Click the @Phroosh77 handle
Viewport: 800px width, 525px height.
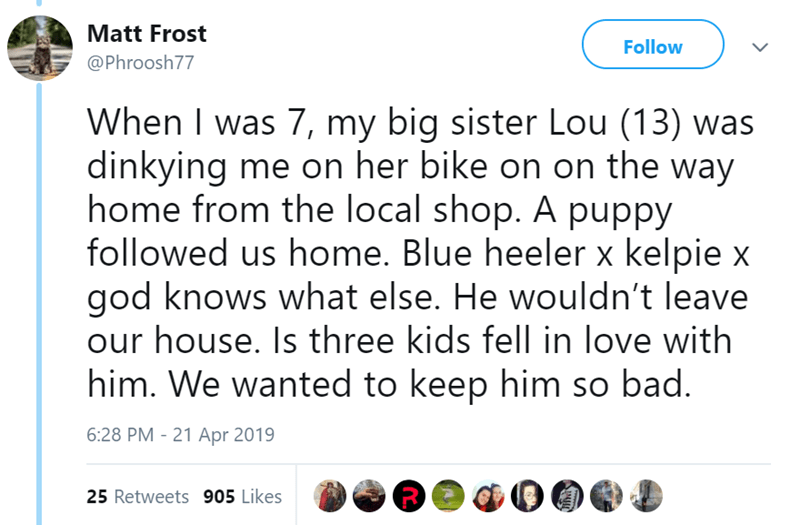tap(140, 63)
